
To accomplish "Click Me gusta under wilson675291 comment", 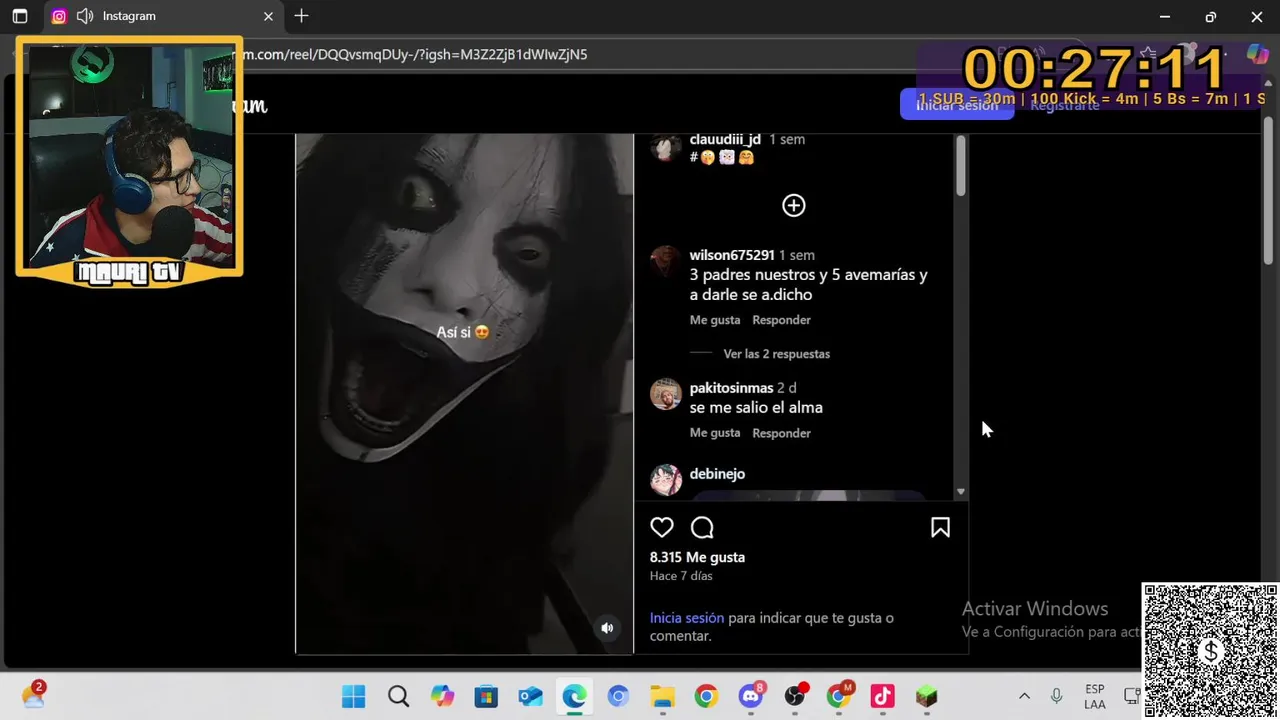I will (x=715, y=320).
